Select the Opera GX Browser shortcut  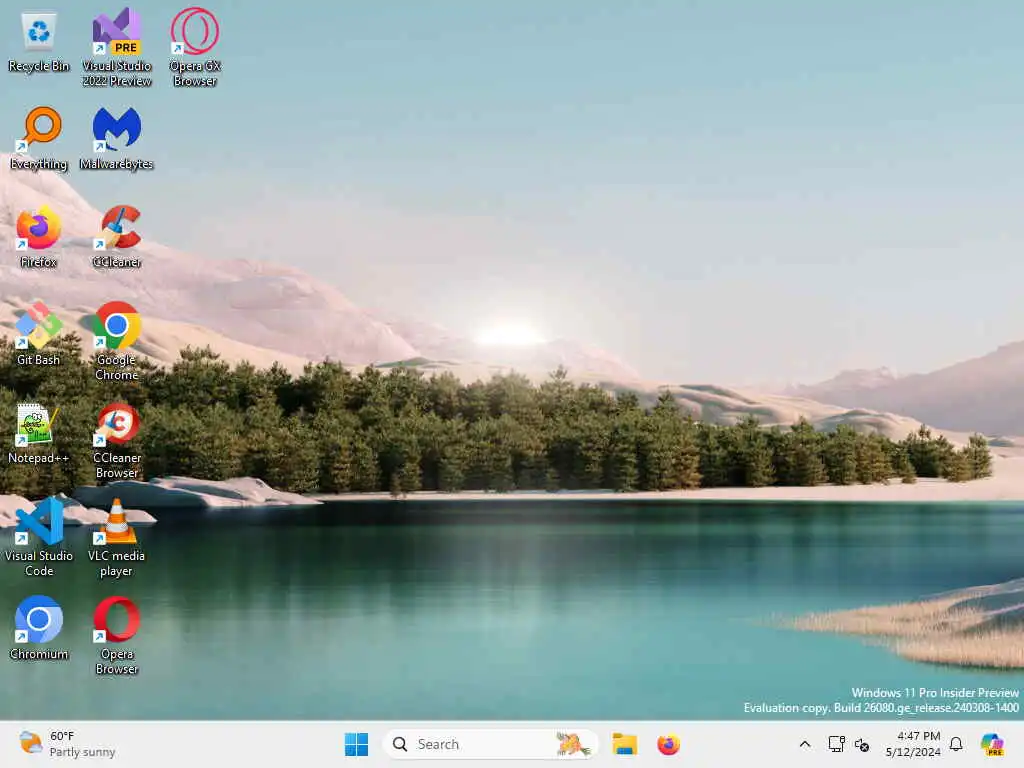pyautogui.click(x=195, y=47)
